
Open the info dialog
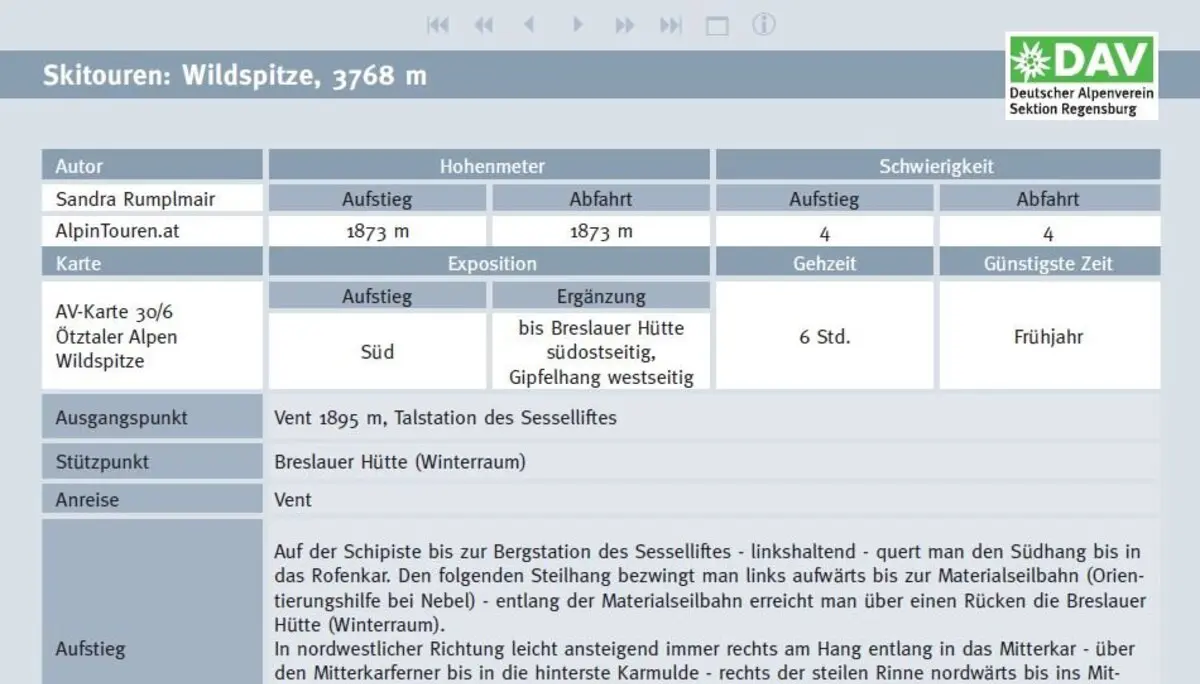click(763, 25)
